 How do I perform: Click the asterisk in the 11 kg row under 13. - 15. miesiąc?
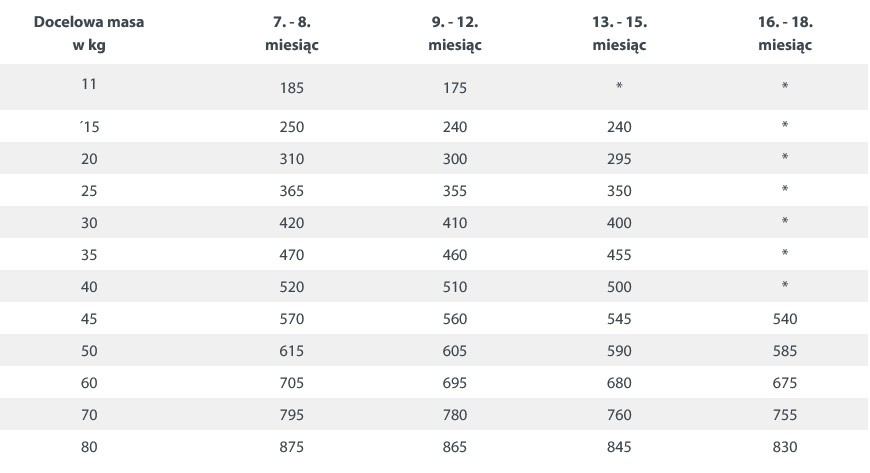[619, 87]
